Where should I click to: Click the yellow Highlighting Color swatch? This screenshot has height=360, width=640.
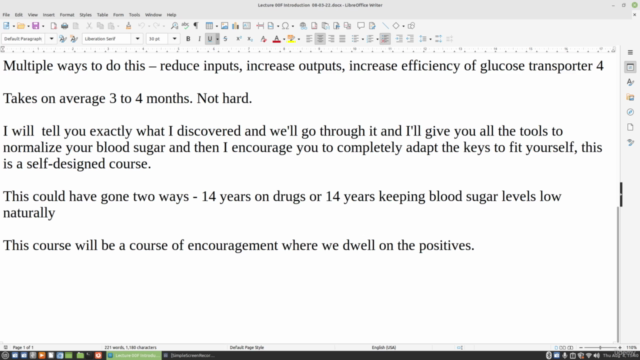(291, 39)
